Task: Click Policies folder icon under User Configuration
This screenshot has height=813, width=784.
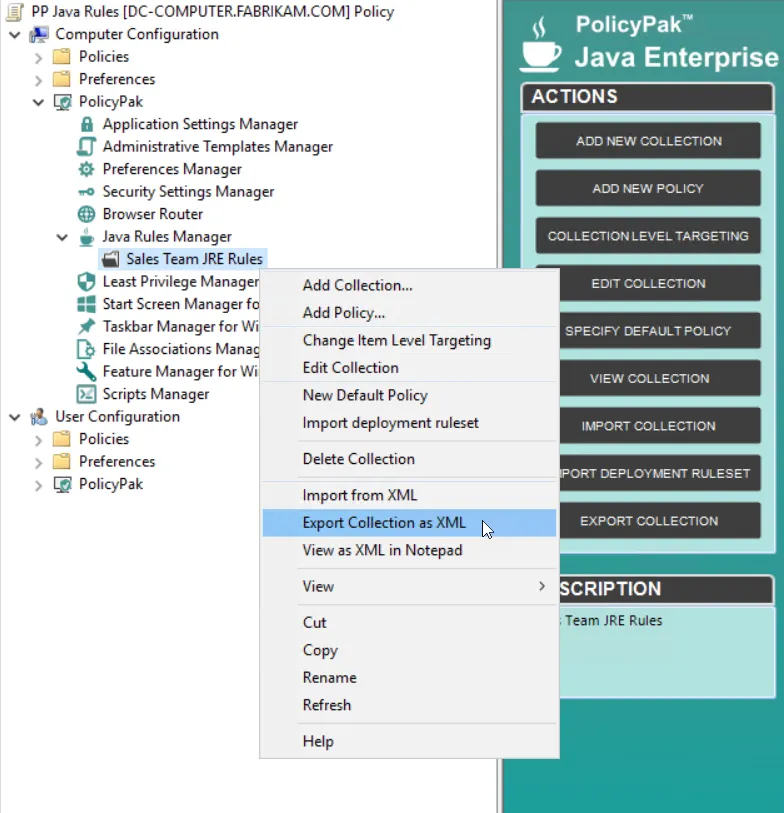Action: (x=62, y=439)
